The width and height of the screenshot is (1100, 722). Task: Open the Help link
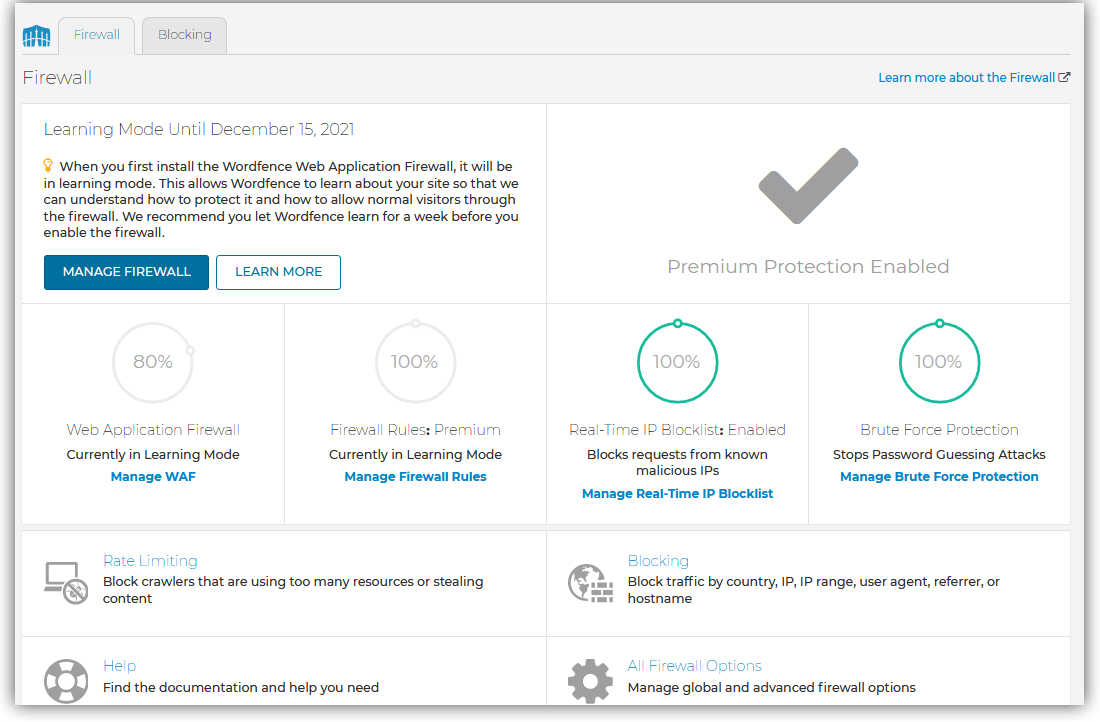pyautogui.click(x=119, y=665)
